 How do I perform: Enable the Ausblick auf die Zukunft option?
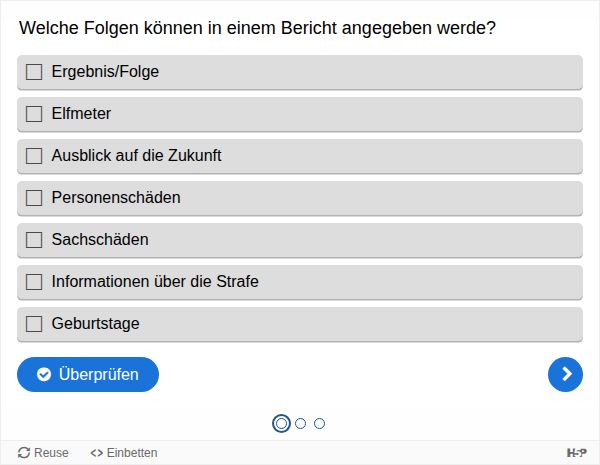[x=34, y=156]
